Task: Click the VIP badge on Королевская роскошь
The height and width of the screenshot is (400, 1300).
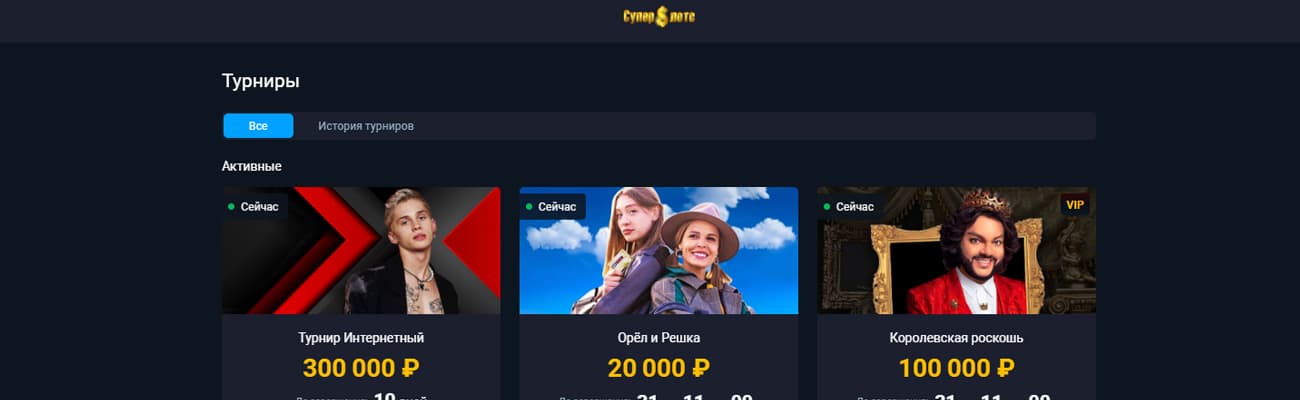Action: pos(1075,205)
